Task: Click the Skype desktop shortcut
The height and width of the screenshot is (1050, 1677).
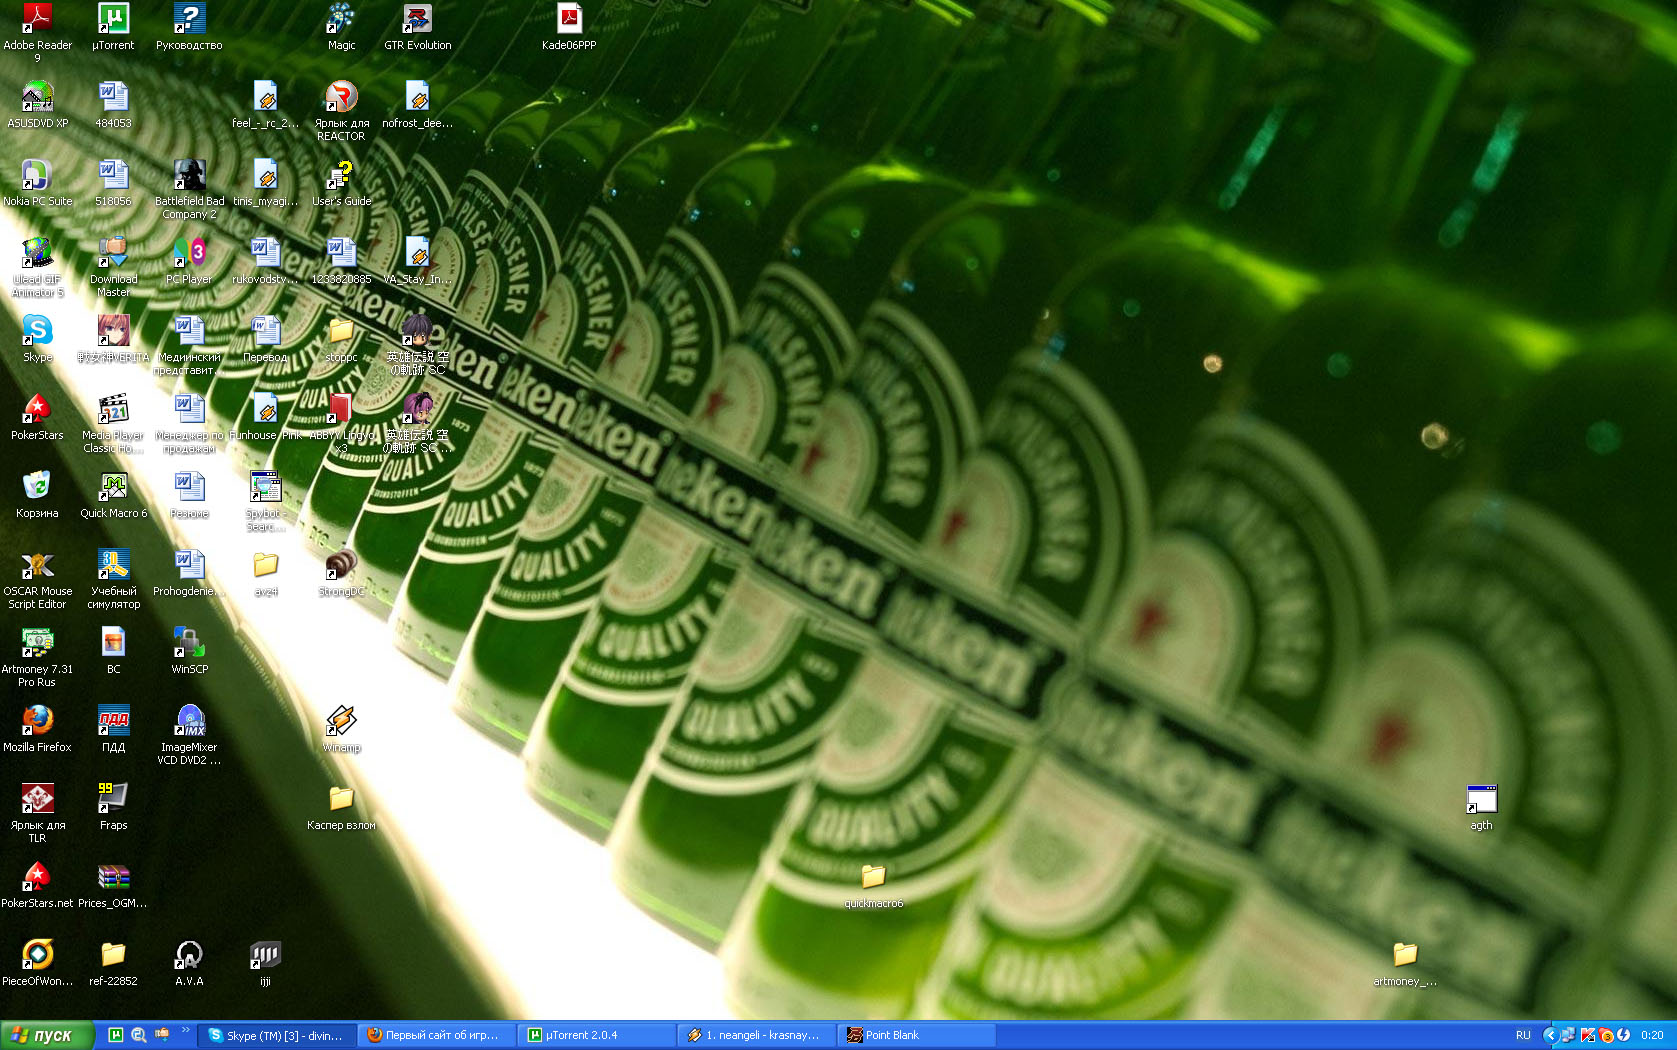Action: tap(37, 331)
